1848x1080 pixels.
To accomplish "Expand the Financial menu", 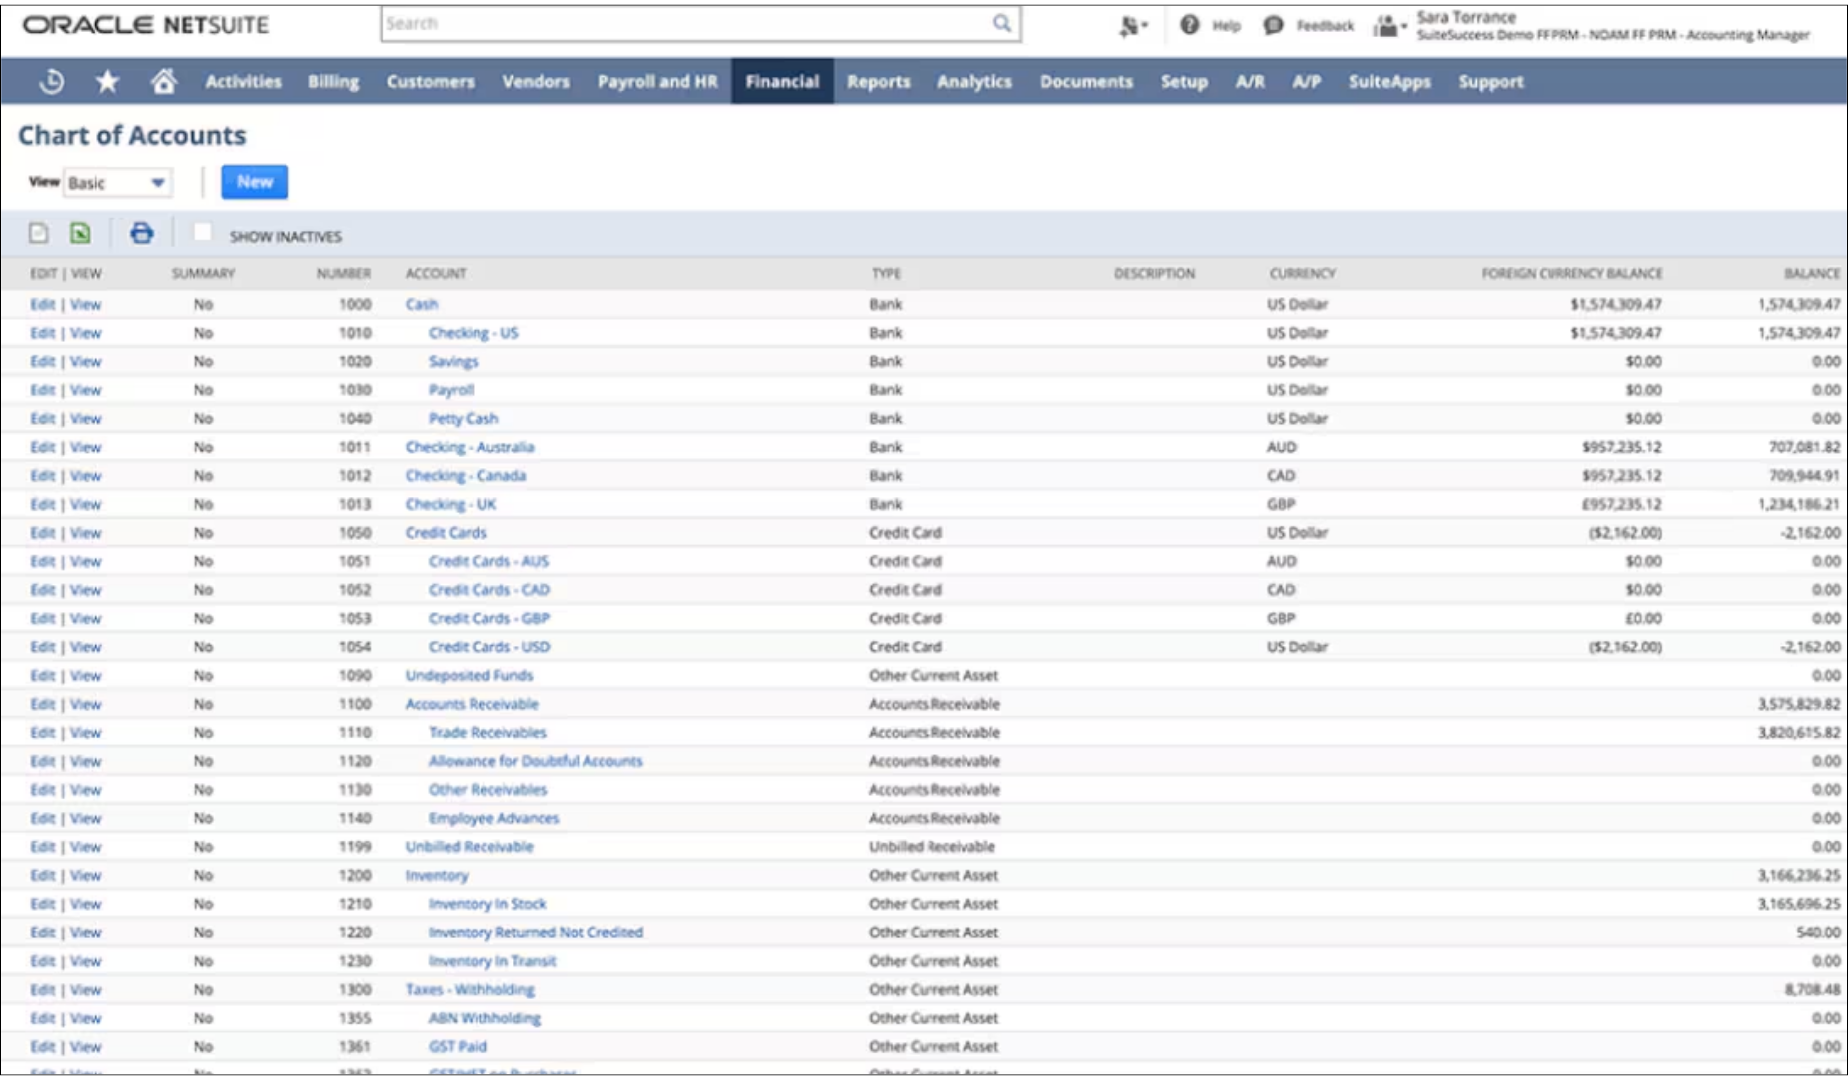I will click(x=783, y=82).
